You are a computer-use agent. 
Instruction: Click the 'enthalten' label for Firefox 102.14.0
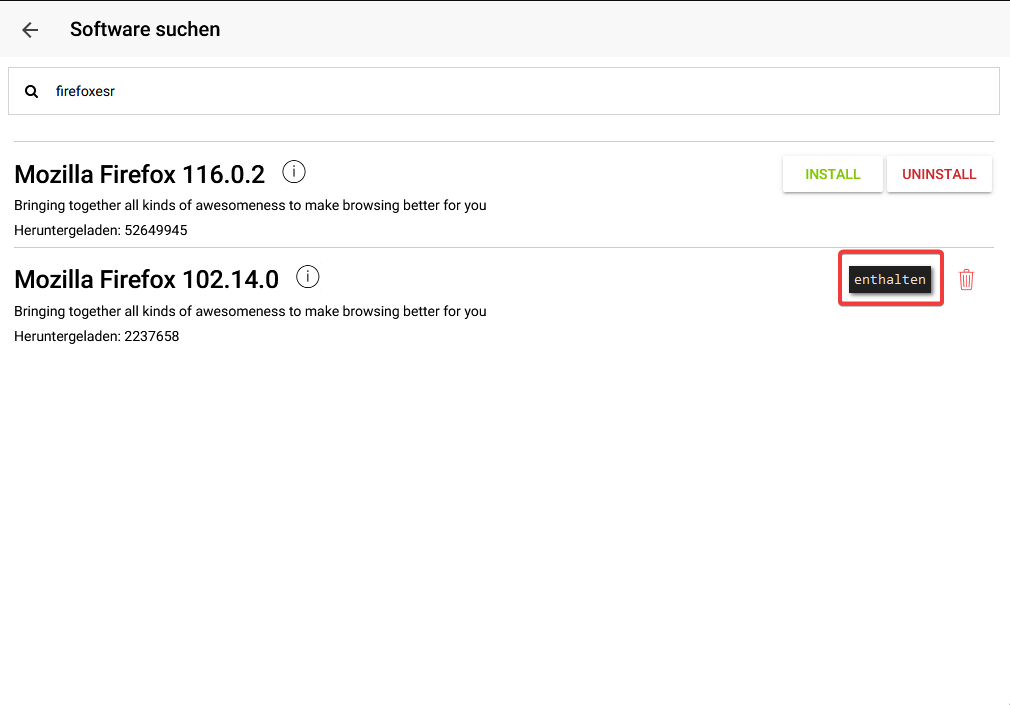click(890, 280)
